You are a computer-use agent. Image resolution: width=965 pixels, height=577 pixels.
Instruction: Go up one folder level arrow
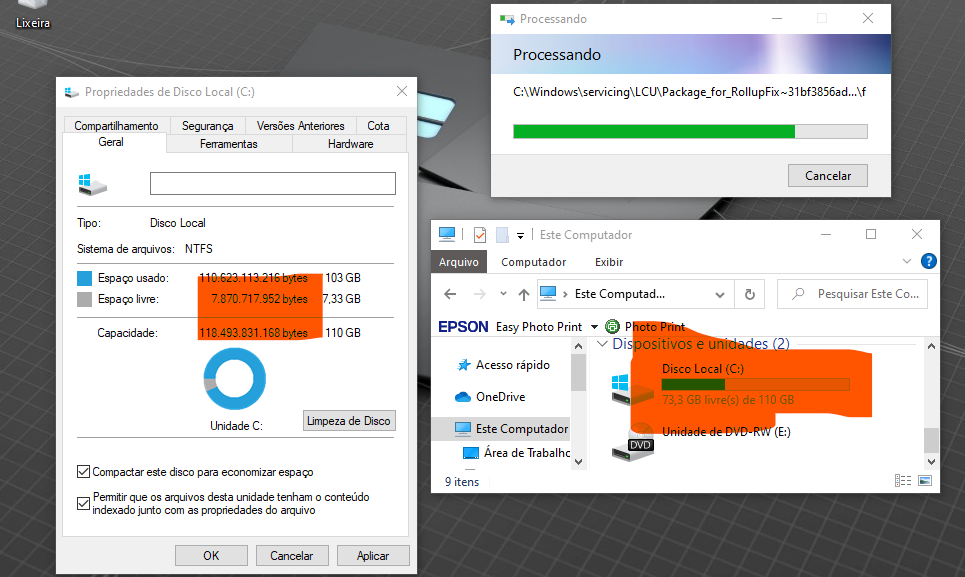pyautogui.click(x=524, y=294)
